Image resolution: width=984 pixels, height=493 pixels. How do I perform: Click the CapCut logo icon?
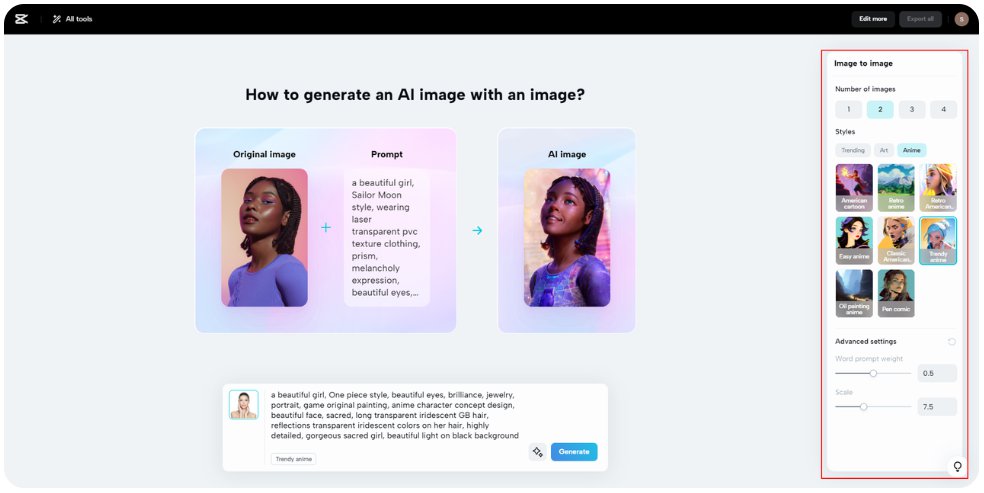click(x=21, y=19)
